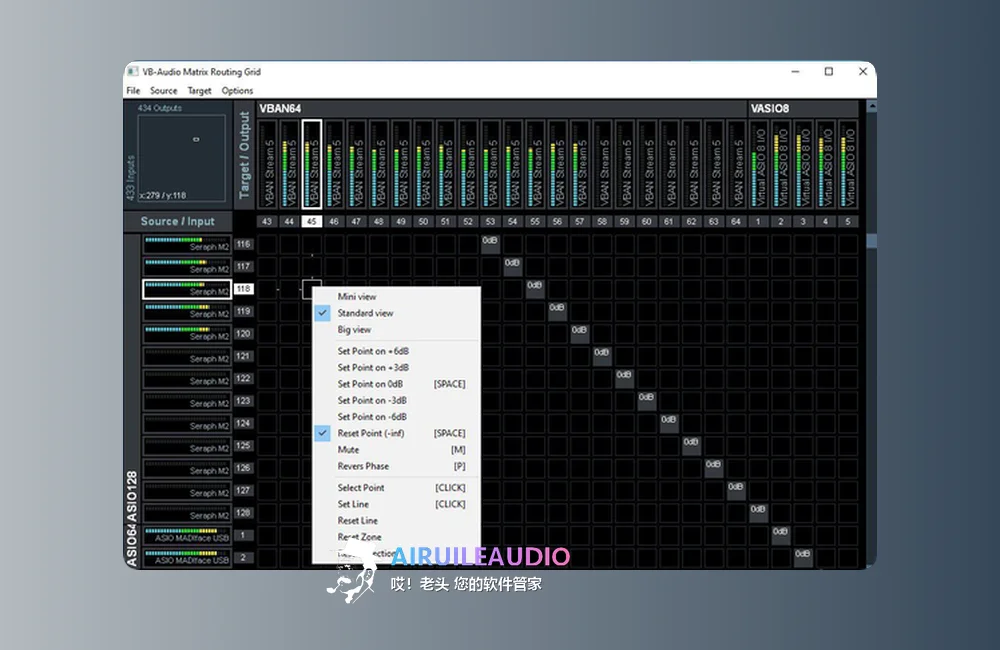Select the highlighted VBAN Stream5 output channel 45 strip

coord(312,164)
